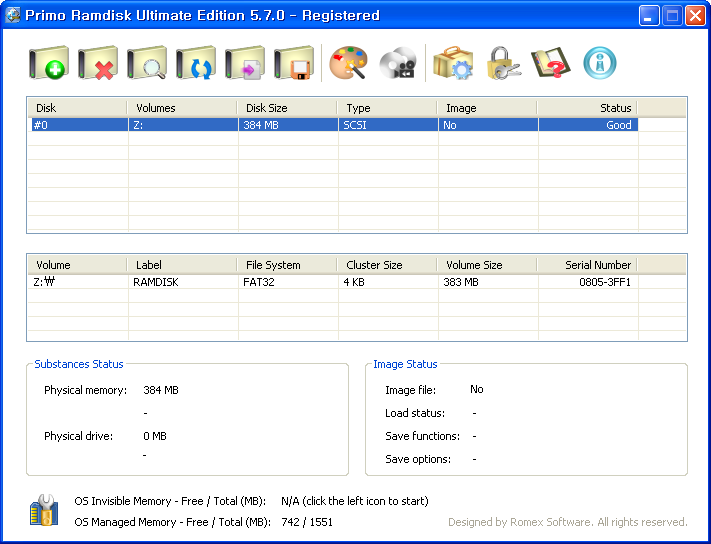711x544 pixels.
Task: Select the Z:₩ volume row
Action: point(334,282)
